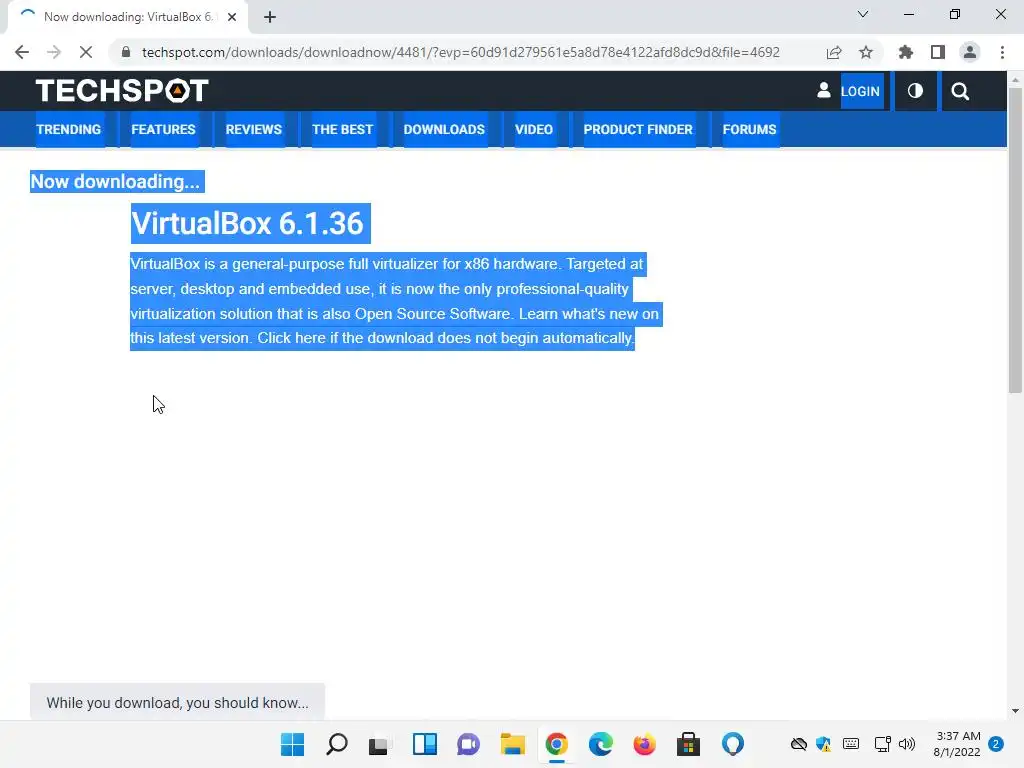Click the scrollbar down arrow
The image size is (1024, 768).
click(x=1015, y=711)
